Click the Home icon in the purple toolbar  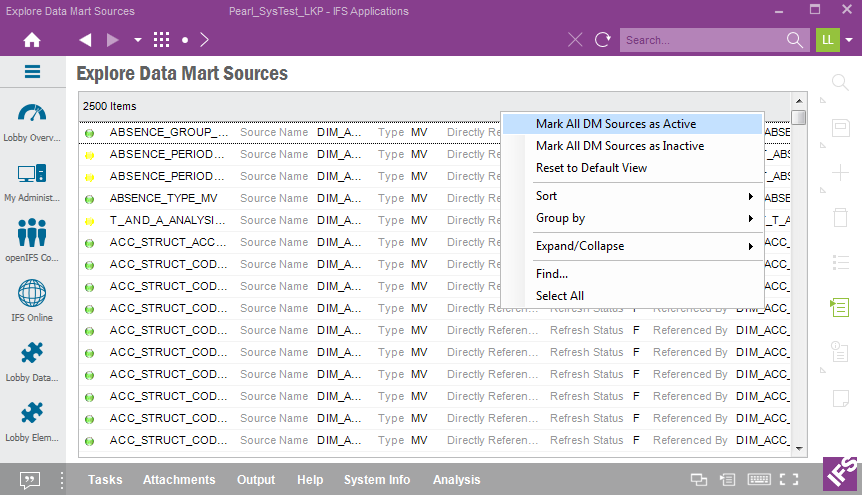[x=32, y=40]
